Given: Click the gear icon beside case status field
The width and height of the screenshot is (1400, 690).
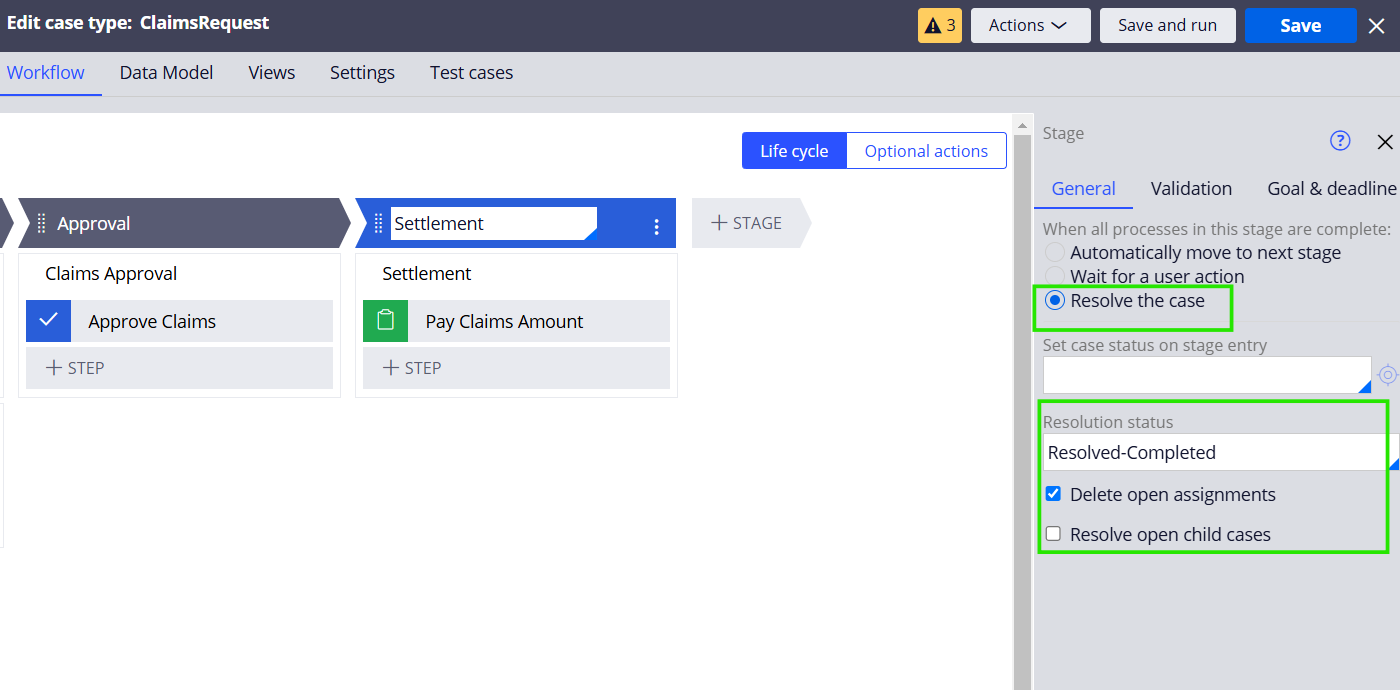Looking at the screenshot, I should pos(1388,375).
